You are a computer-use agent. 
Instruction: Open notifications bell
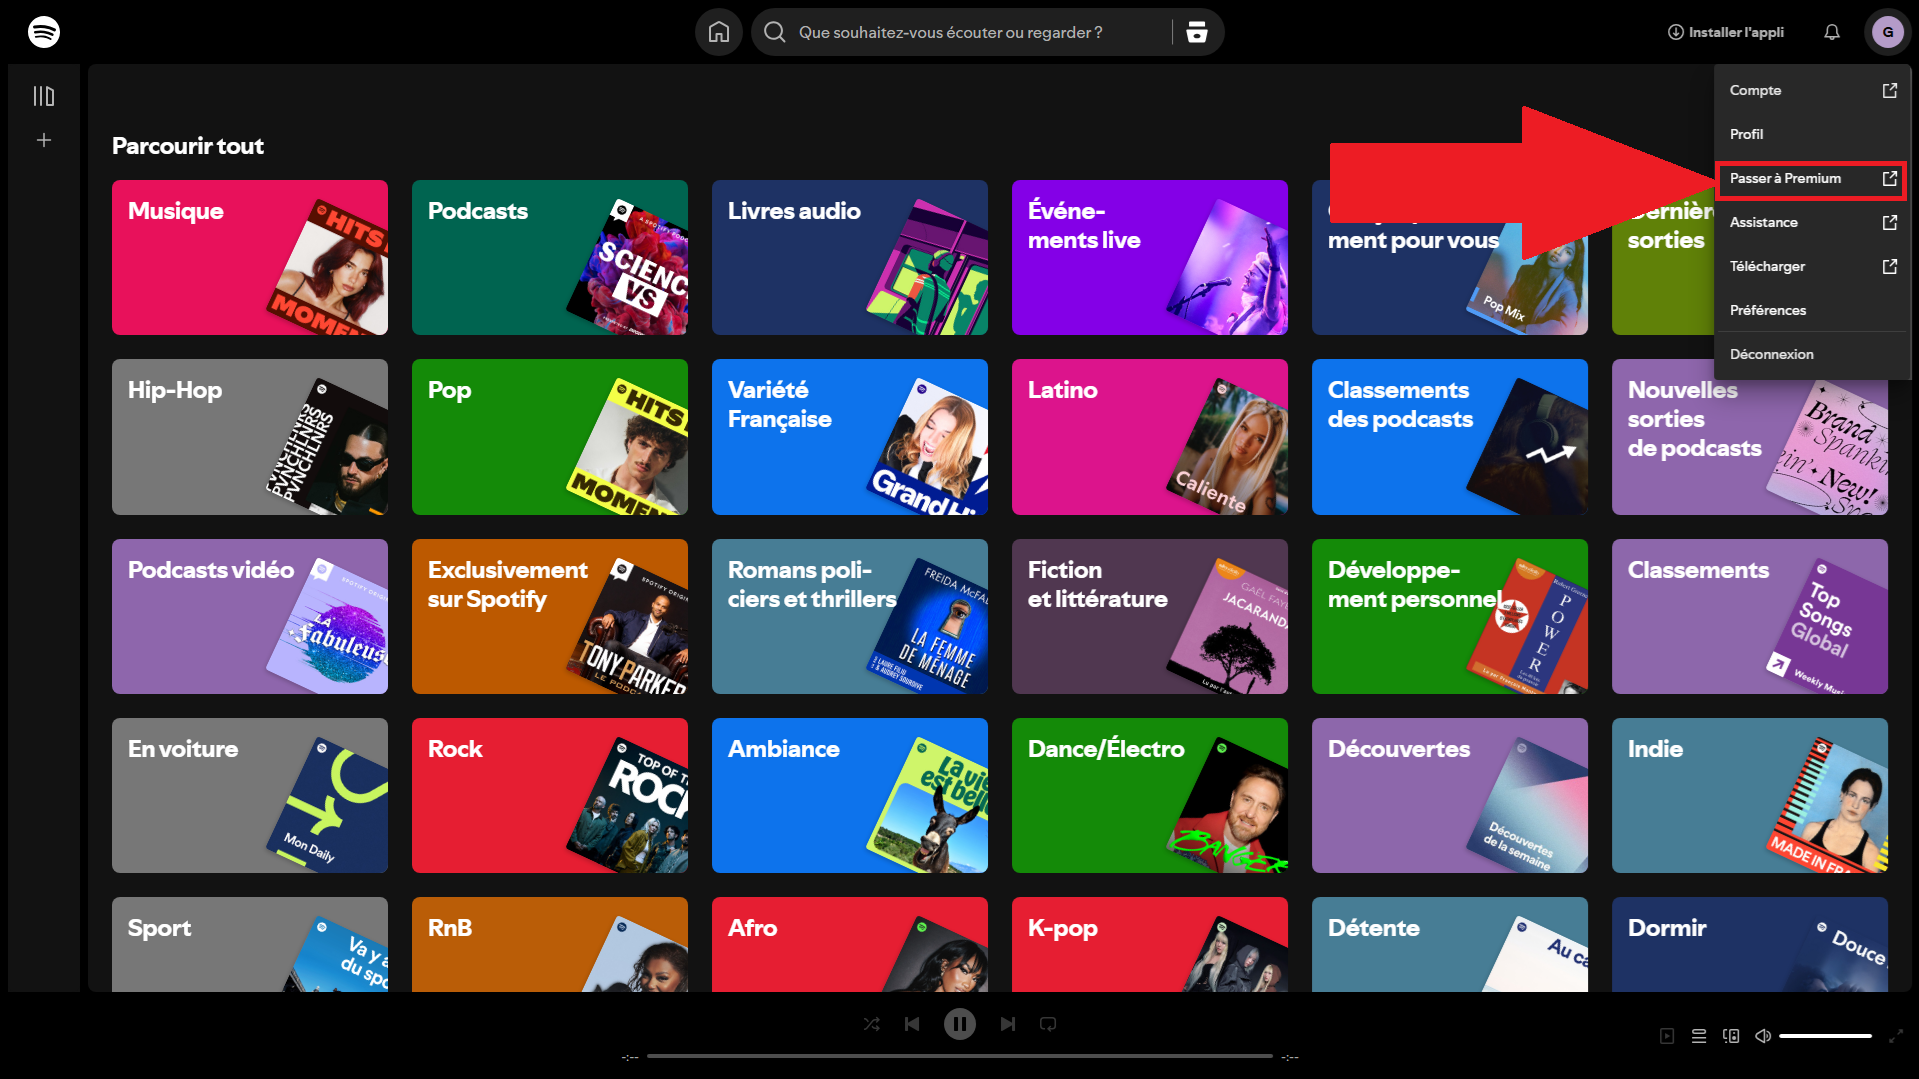1831,32
